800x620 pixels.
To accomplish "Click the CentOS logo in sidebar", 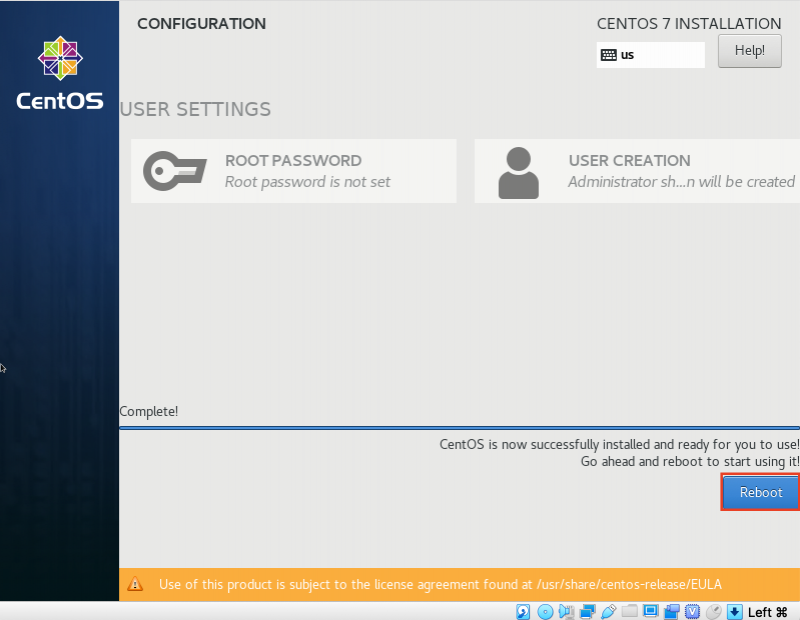I will coord(60,73).
